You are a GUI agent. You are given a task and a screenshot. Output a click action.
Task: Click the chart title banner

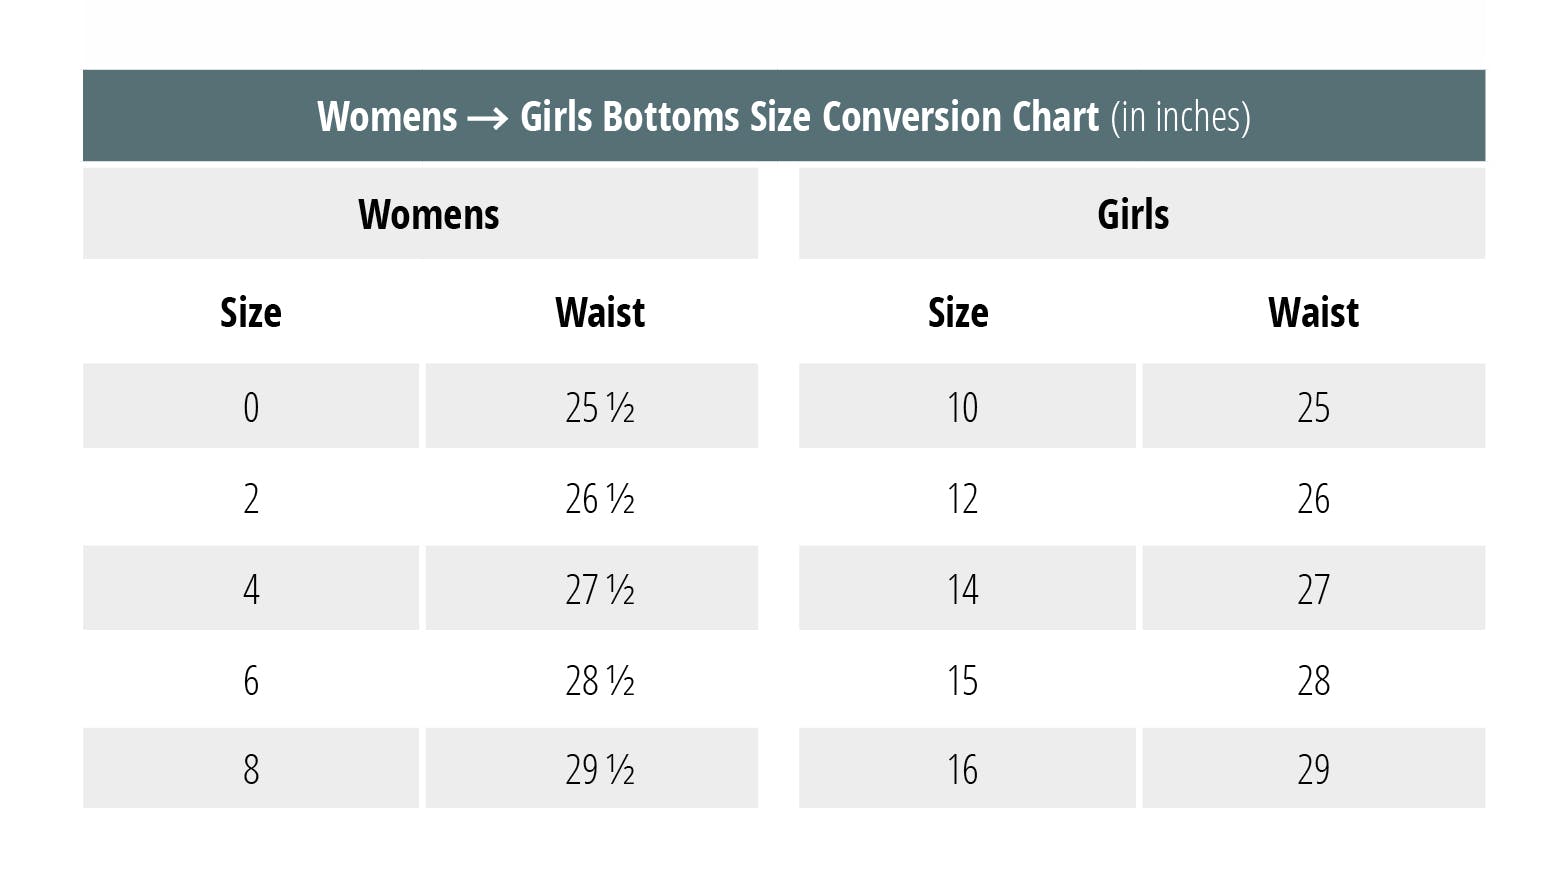(783, 116)
